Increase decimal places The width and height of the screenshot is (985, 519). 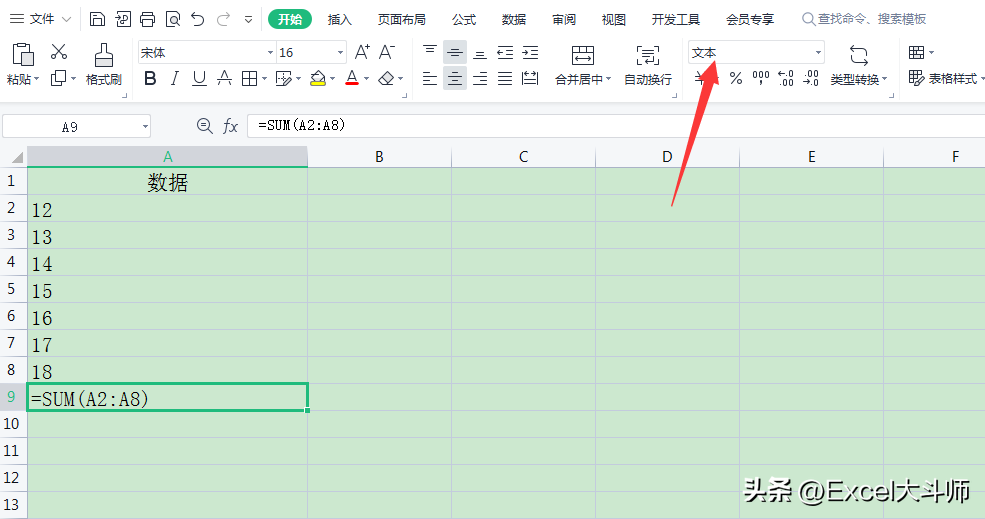(786, 79)
